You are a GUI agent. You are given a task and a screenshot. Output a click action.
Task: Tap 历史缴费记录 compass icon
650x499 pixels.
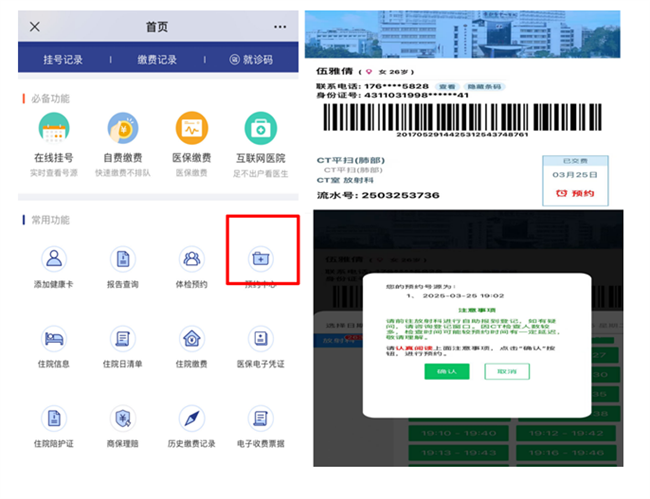pos(192,418)
